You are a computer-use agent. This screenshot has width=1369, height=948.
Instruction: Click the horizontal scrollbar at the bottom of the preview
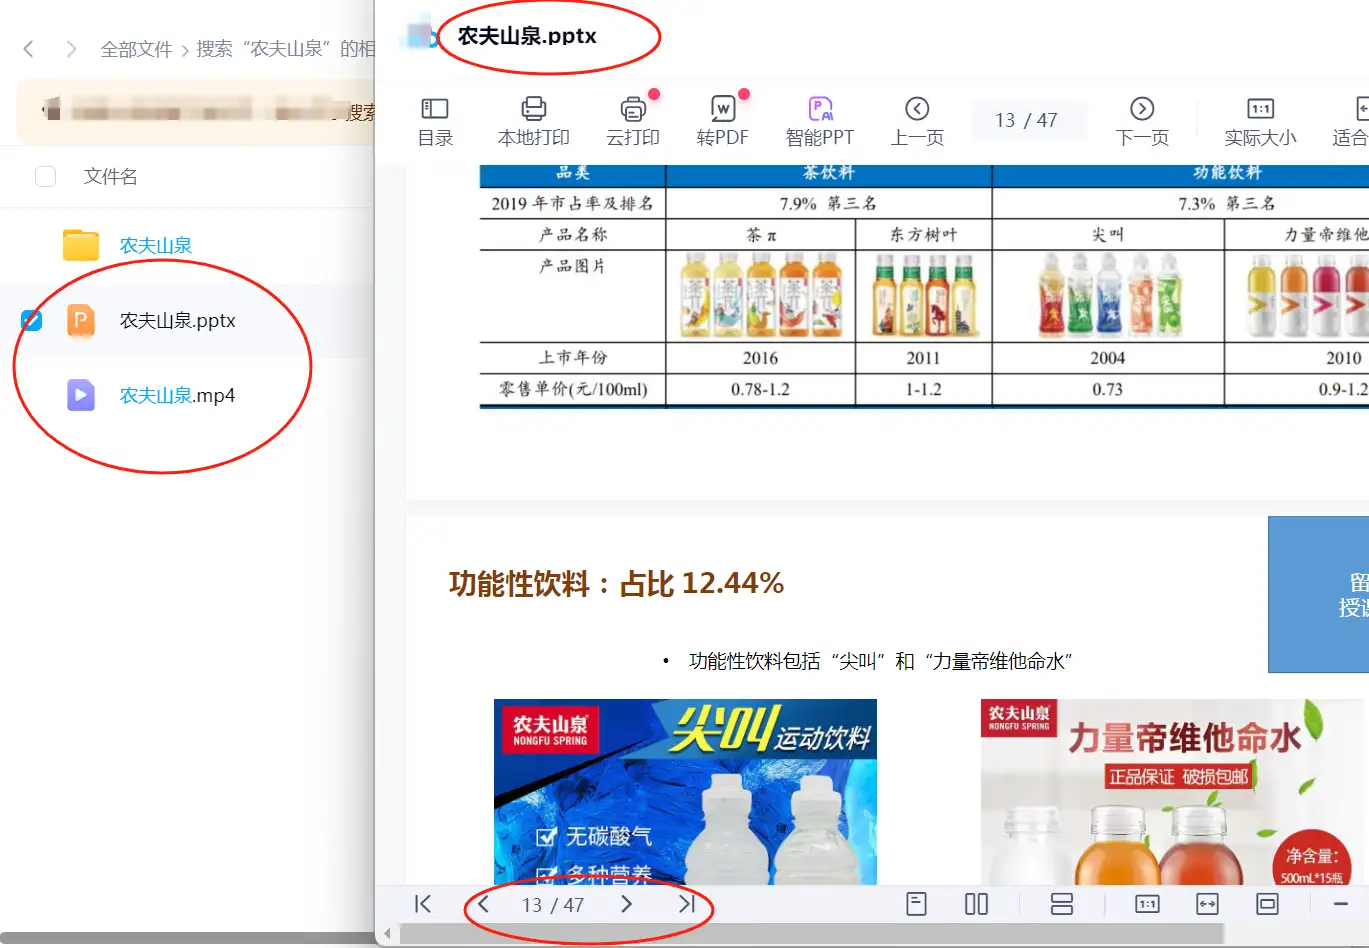pos(811,935)
